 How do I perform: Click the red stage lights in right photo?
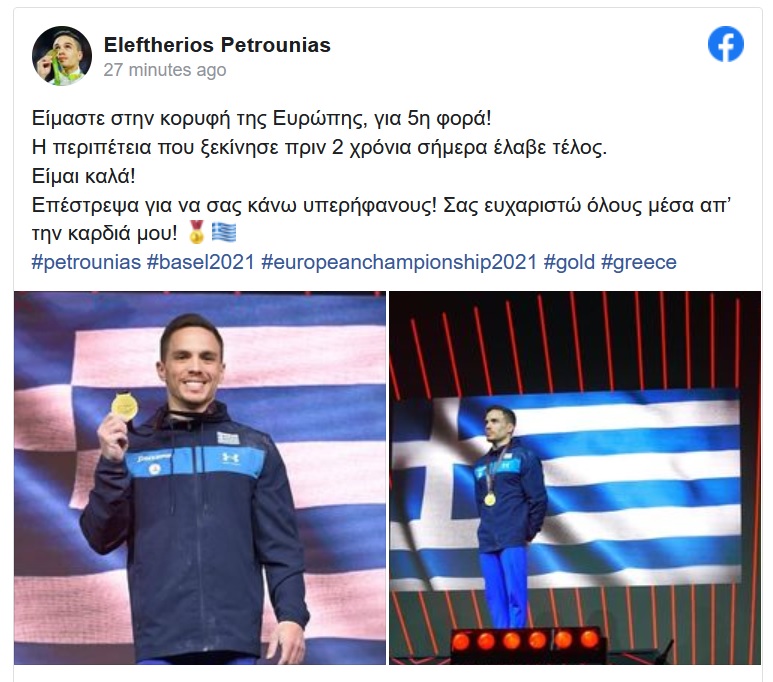(x=526, y=640)
